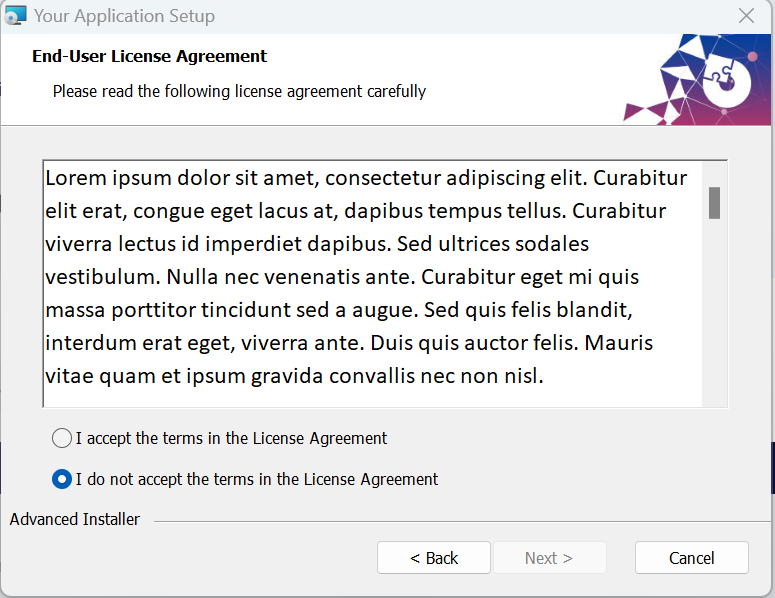This screenshot has height=598, width=775.
Task: Click the End-User License Agreement heading
Action: (x=150, y=56)
